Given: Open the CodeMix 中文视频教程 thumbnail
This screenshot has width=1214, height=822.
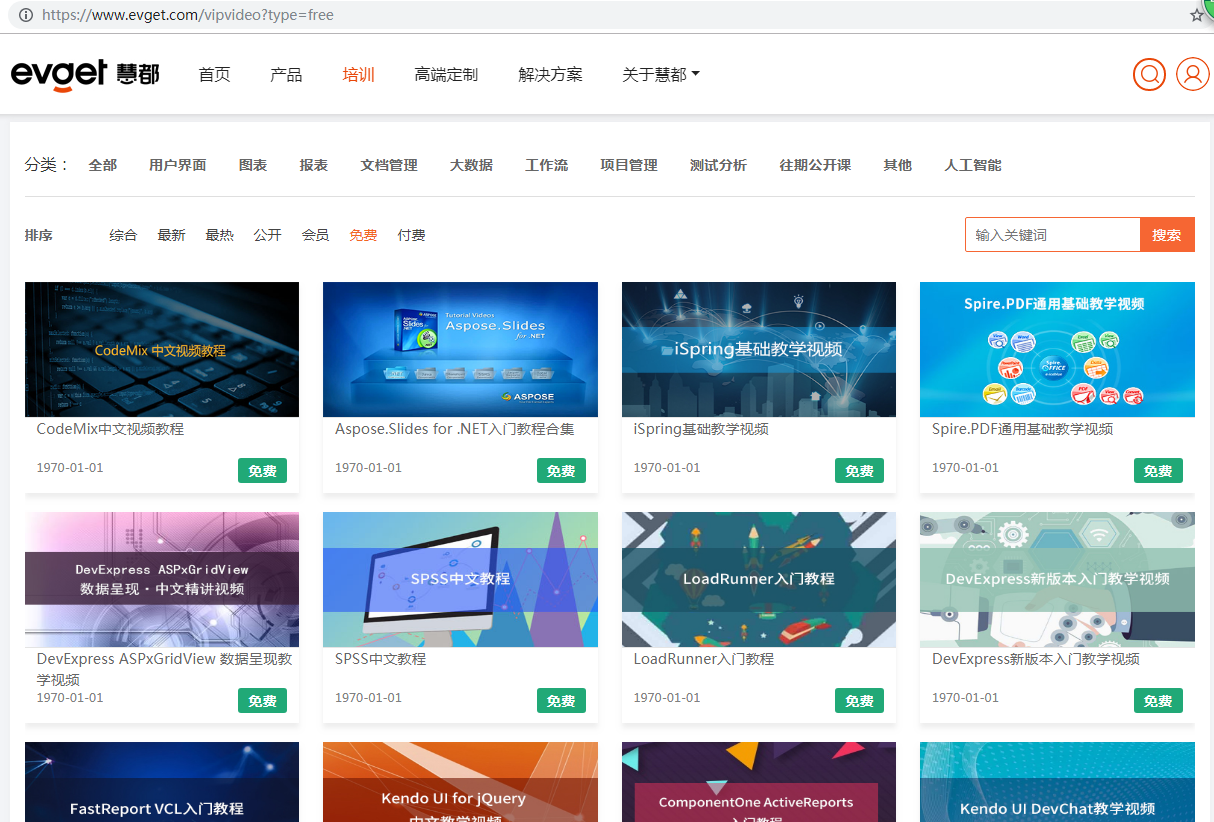Looking at the screenshot, I should (x=161, y=349).
